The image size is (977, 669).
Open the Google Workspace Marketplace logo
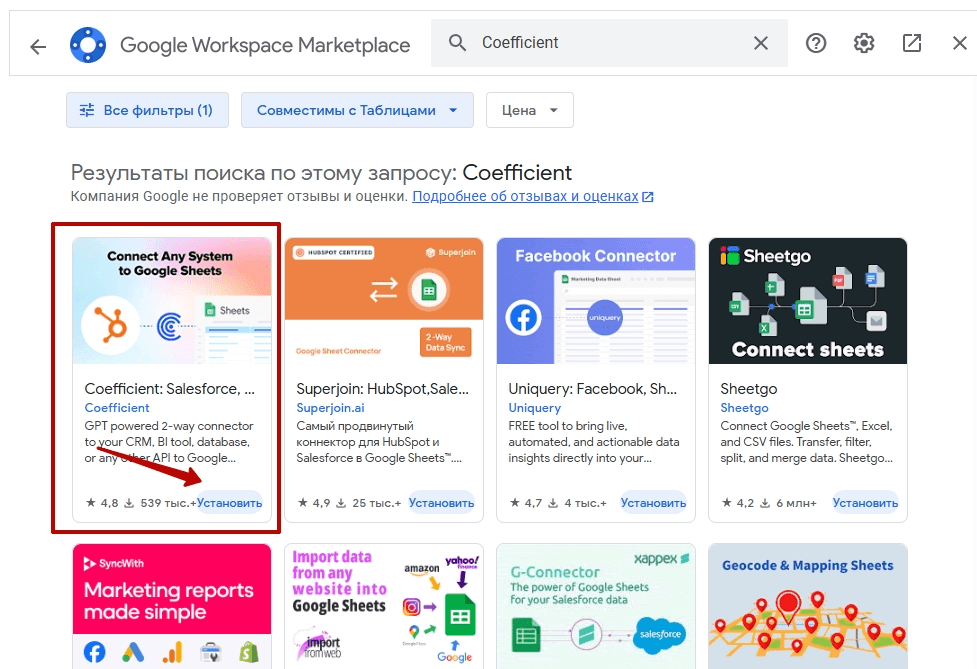[88, 45]
